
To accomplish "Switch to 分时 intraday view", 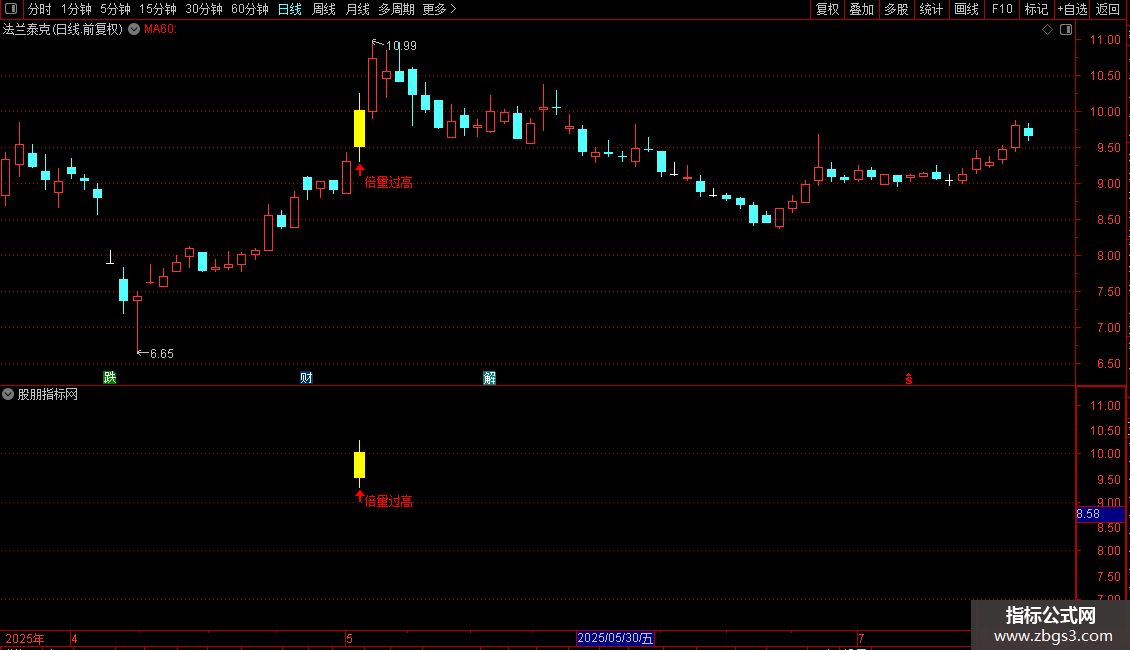I will click(40, 9).
